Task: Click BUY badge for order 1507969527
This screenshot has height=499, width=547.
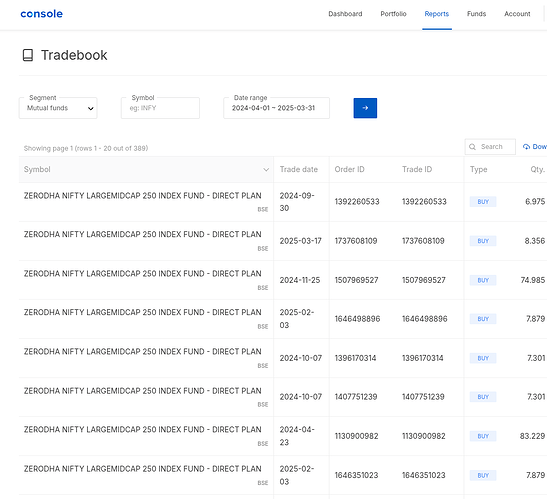Action: 483,280
